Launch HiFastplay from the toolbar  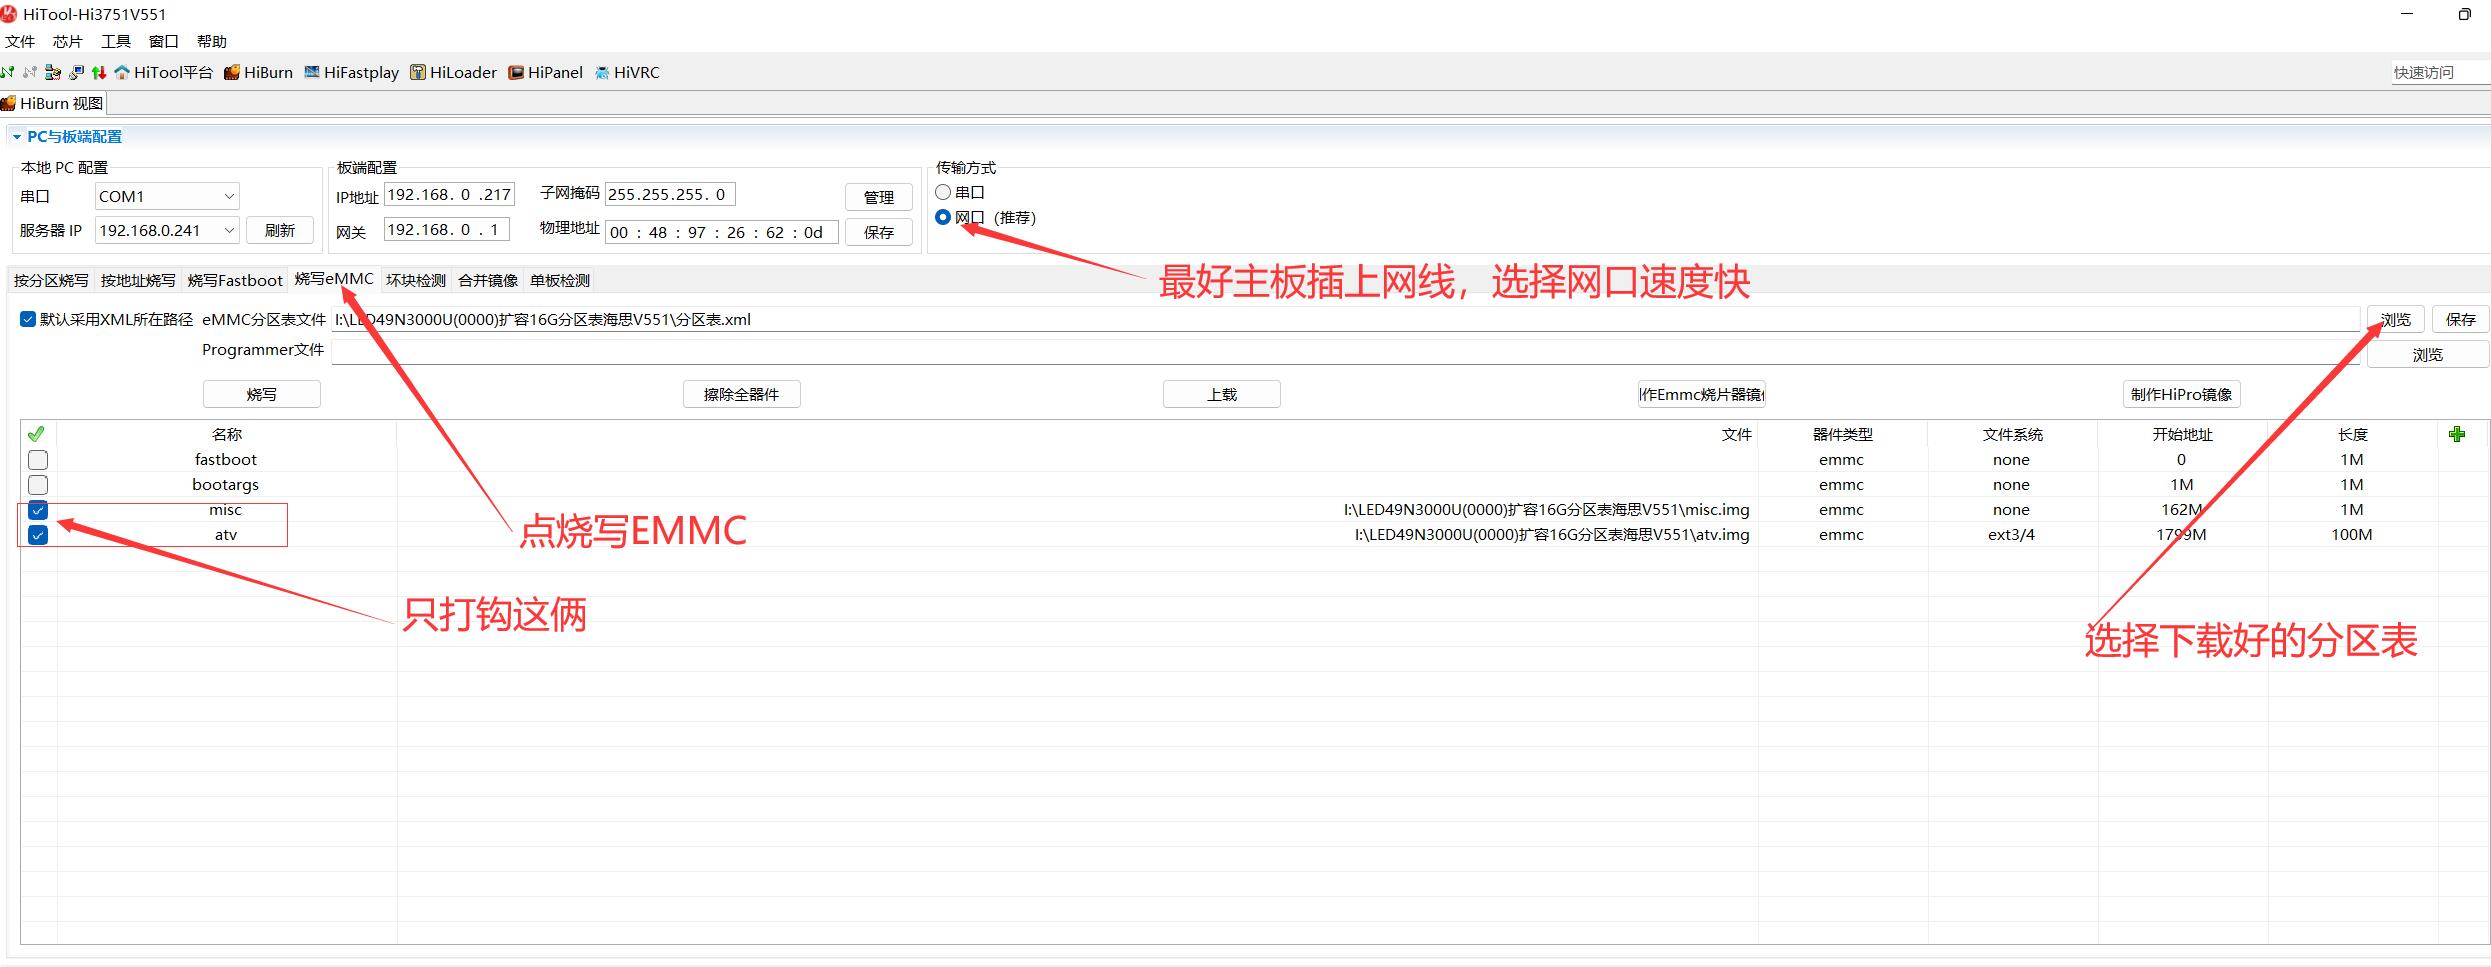point(351,72)
